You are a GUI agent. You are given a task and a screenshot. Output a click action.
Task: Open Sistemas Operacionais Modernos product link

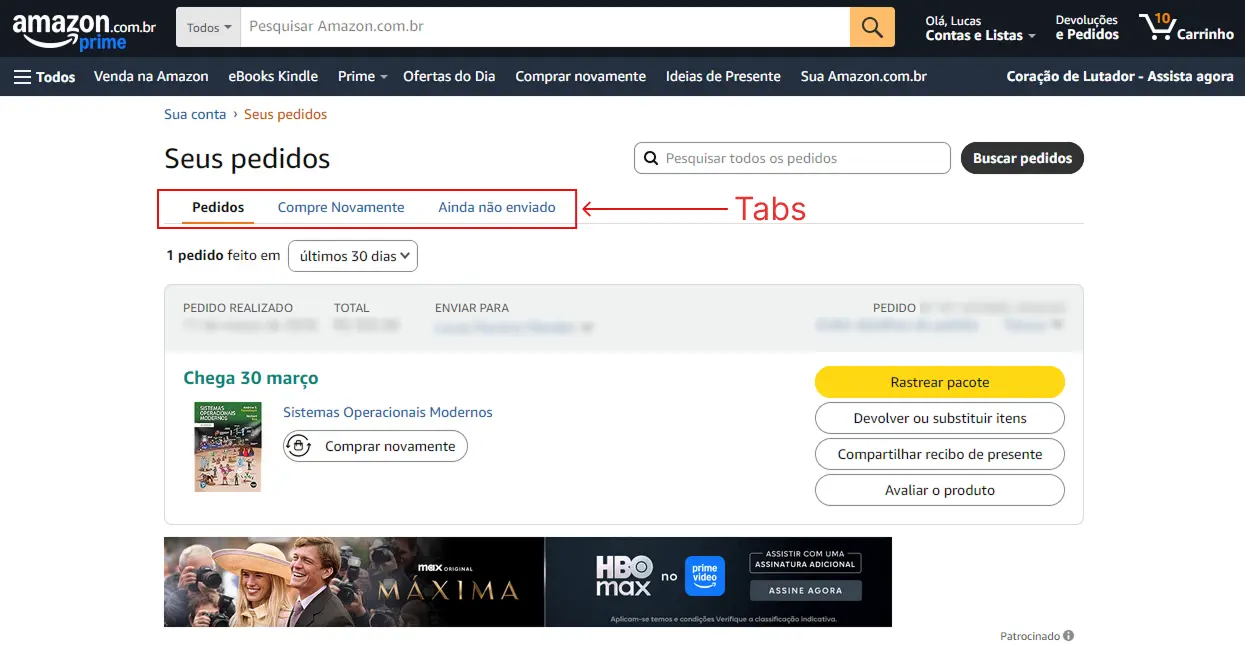pos(388,412)
